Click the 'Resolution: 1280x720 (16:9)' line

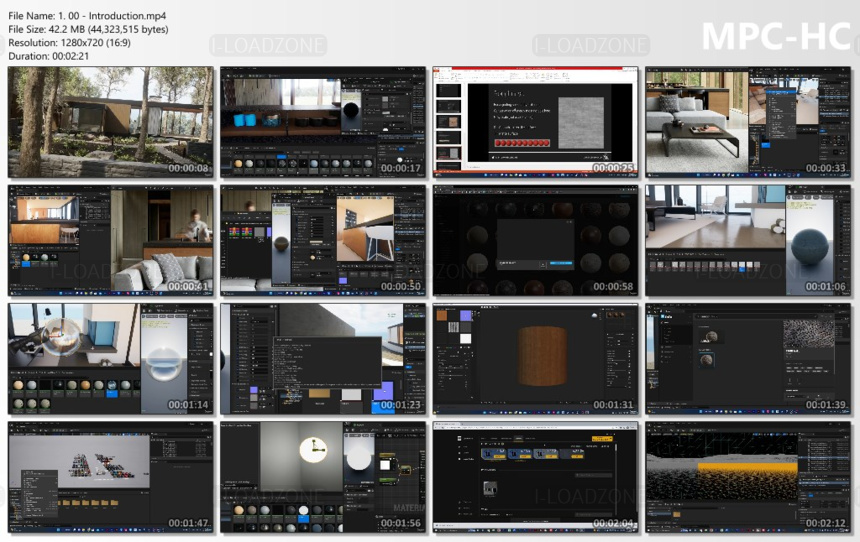coord(69,42)
